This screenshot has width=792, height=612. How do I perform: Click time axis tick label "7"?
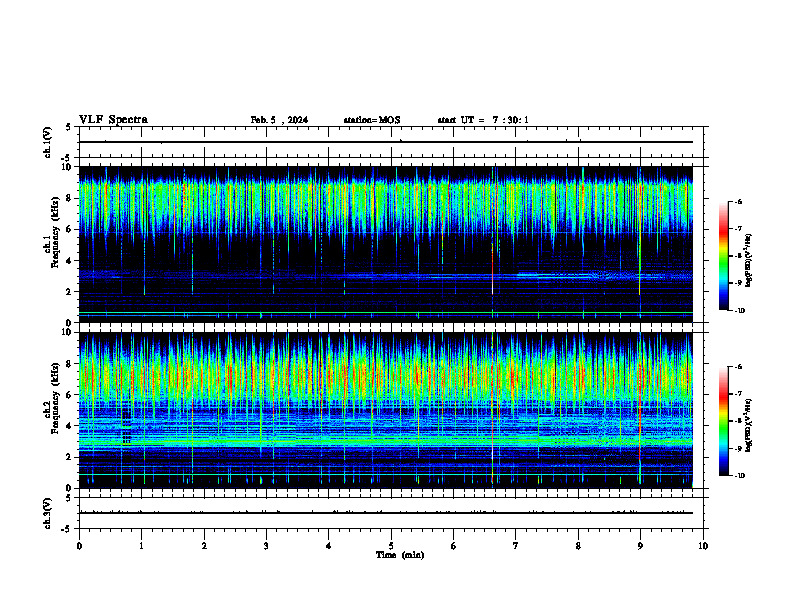(516, 546)
